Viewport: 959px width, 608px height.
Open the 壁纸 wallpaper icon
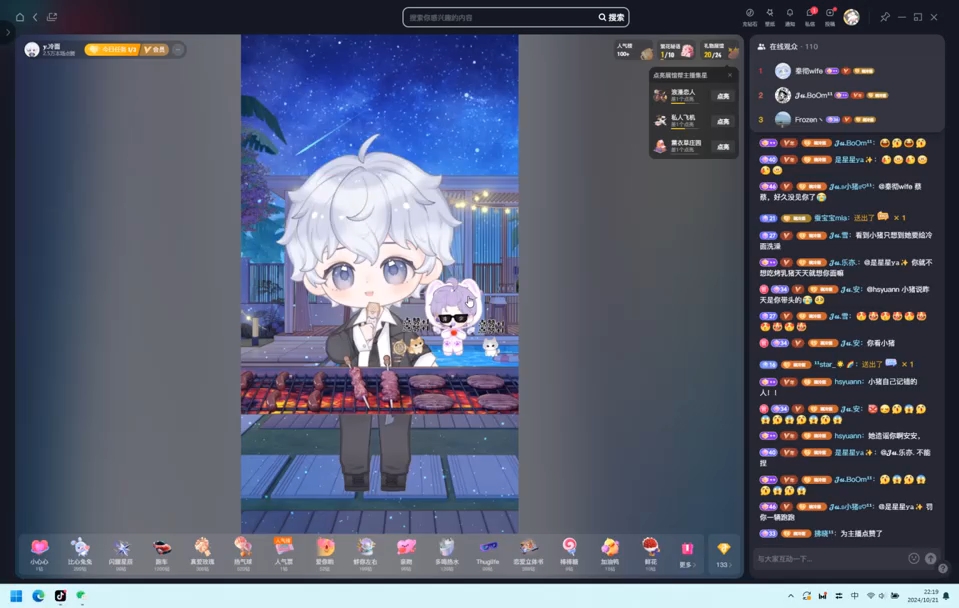click(x=769, y=17)
